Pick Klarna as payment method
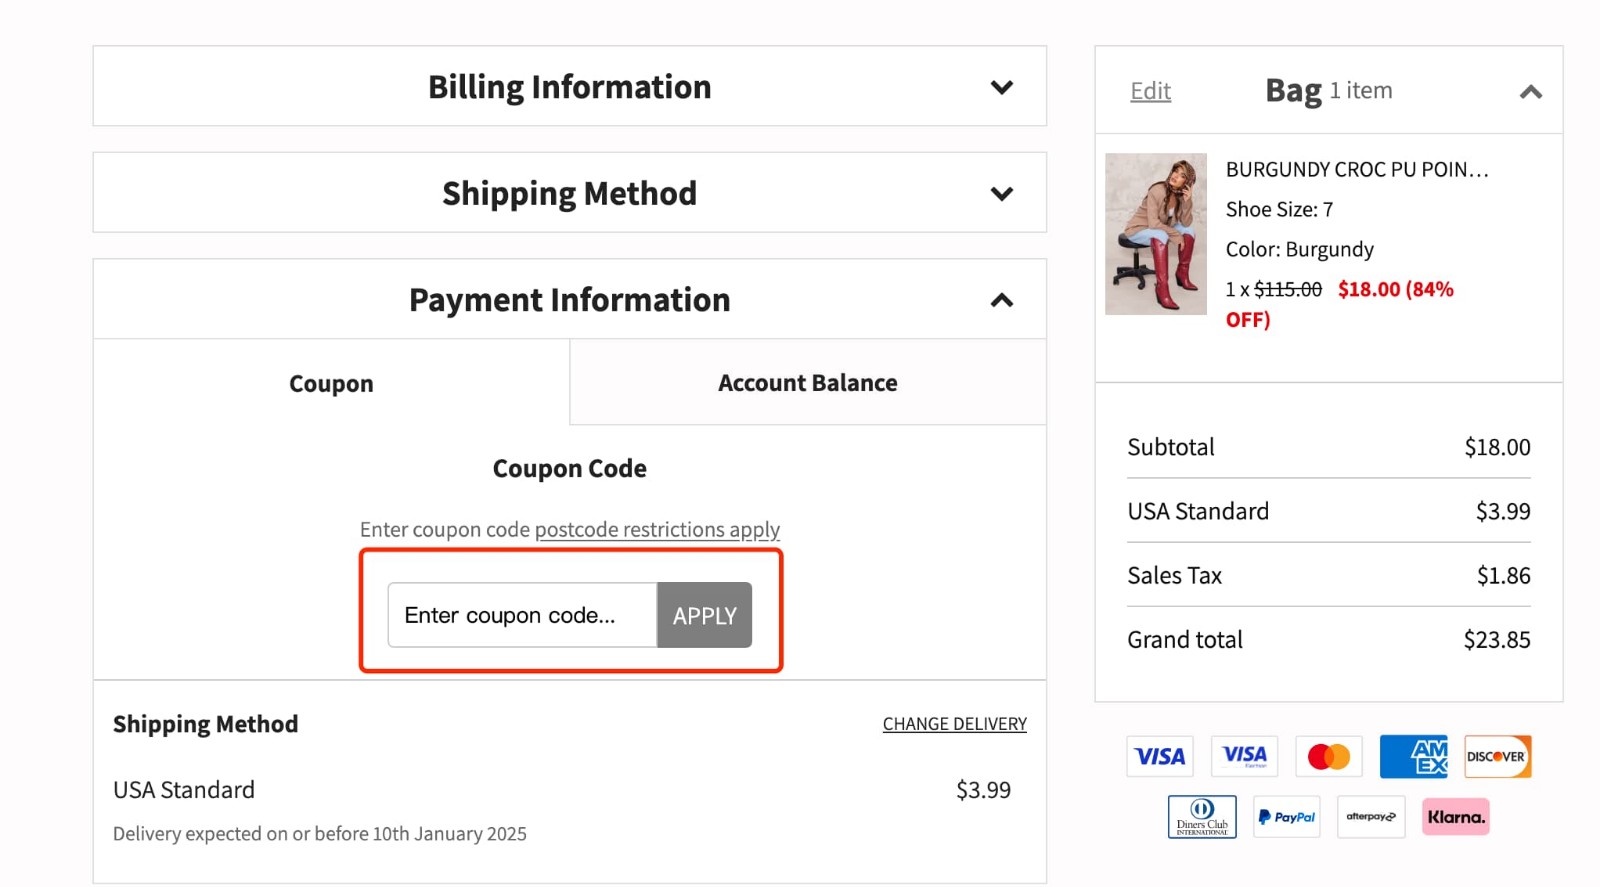The width and height of the screenshot is (1600, 887). (x=1456, y=816)
